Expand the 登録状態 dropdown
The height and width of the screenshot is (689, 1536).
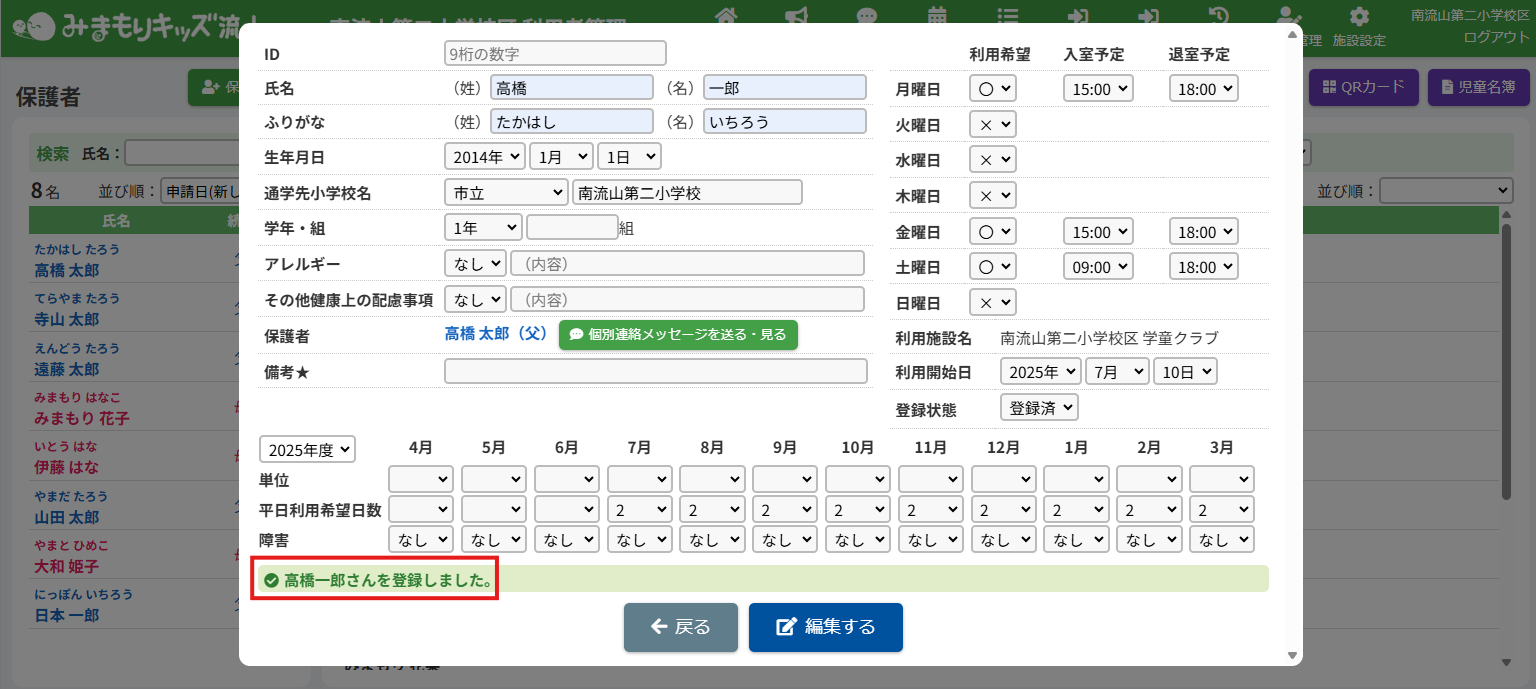pyautogui.click(x=1039, y=408)
